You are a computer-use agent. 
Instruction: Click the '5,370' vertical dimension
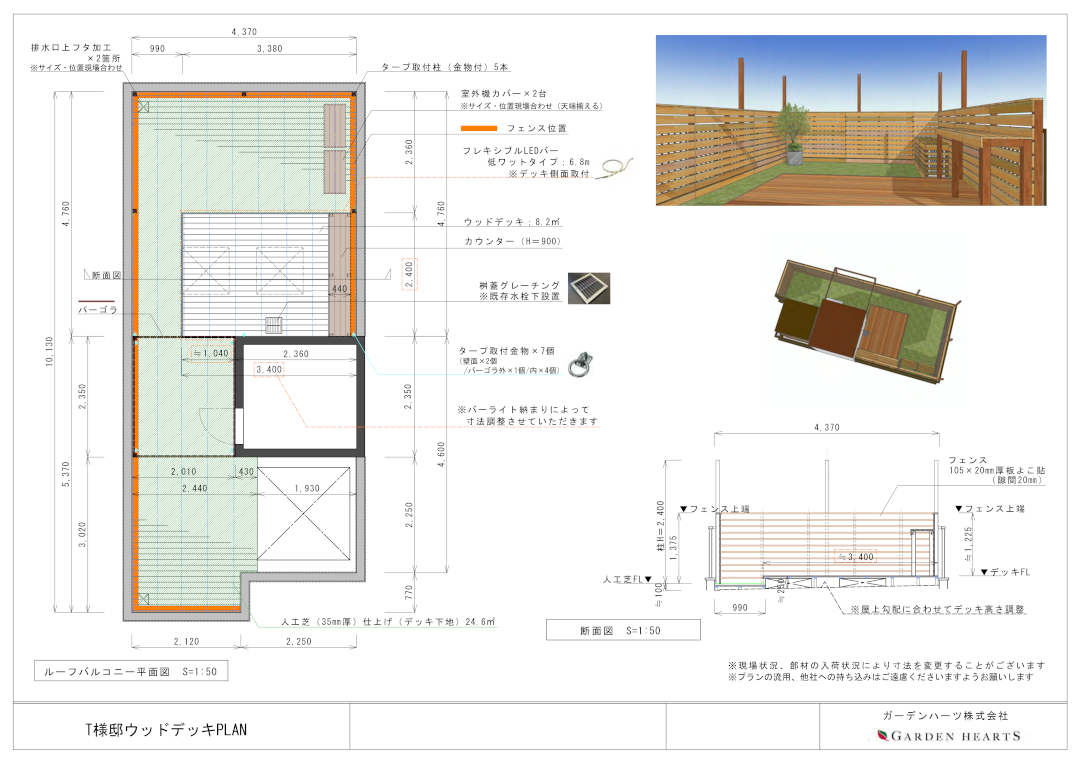point(65,474)
